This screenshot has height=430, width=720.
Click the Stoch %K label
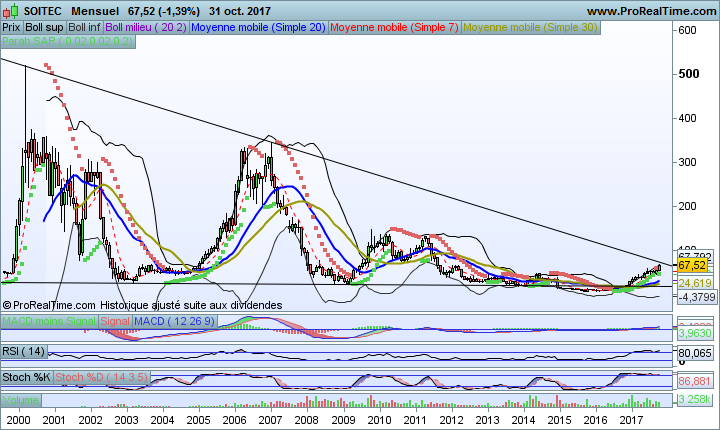tap(27, 377)
